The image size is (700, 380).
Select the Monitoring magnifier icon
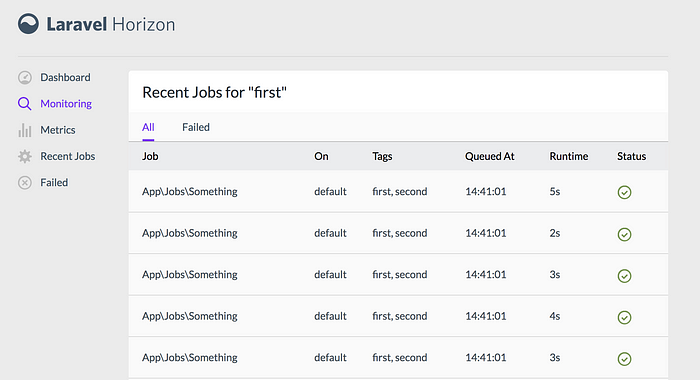coord(25,104)
